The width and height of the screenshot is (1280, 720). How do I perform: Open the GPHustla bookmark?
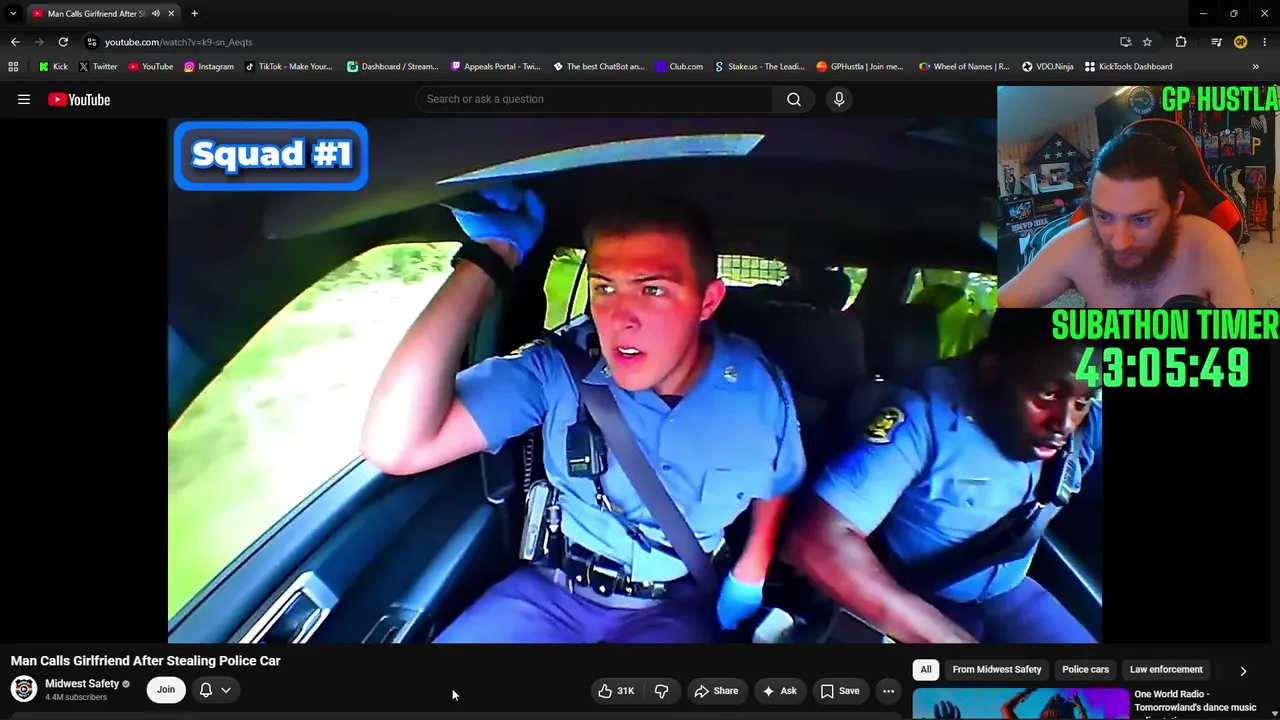pos(860,67)
